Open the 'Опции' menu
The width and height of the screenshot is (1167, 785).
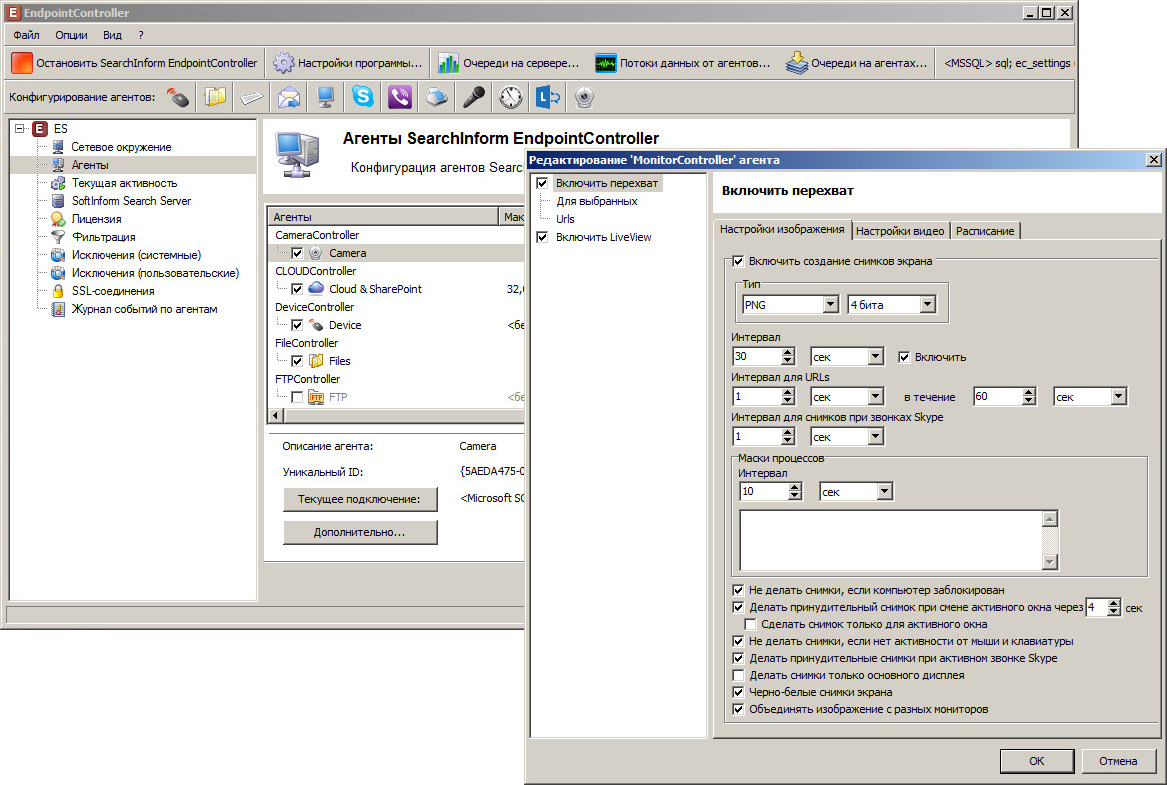pyautogui.click(x=71, y=35)
